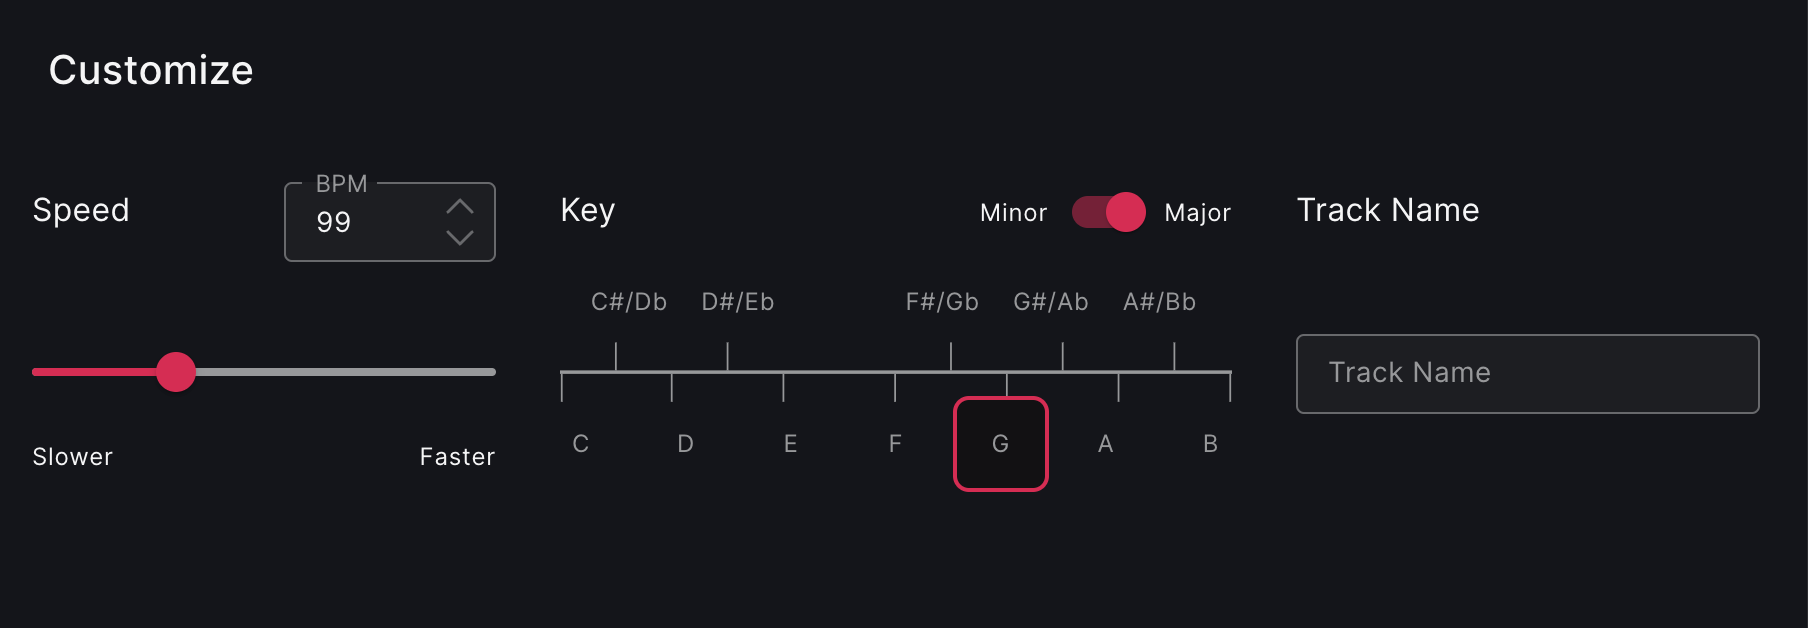Click inside the Track Name input field
The width and height of the screenshot is (1808, 628).
coord(1527,373)
